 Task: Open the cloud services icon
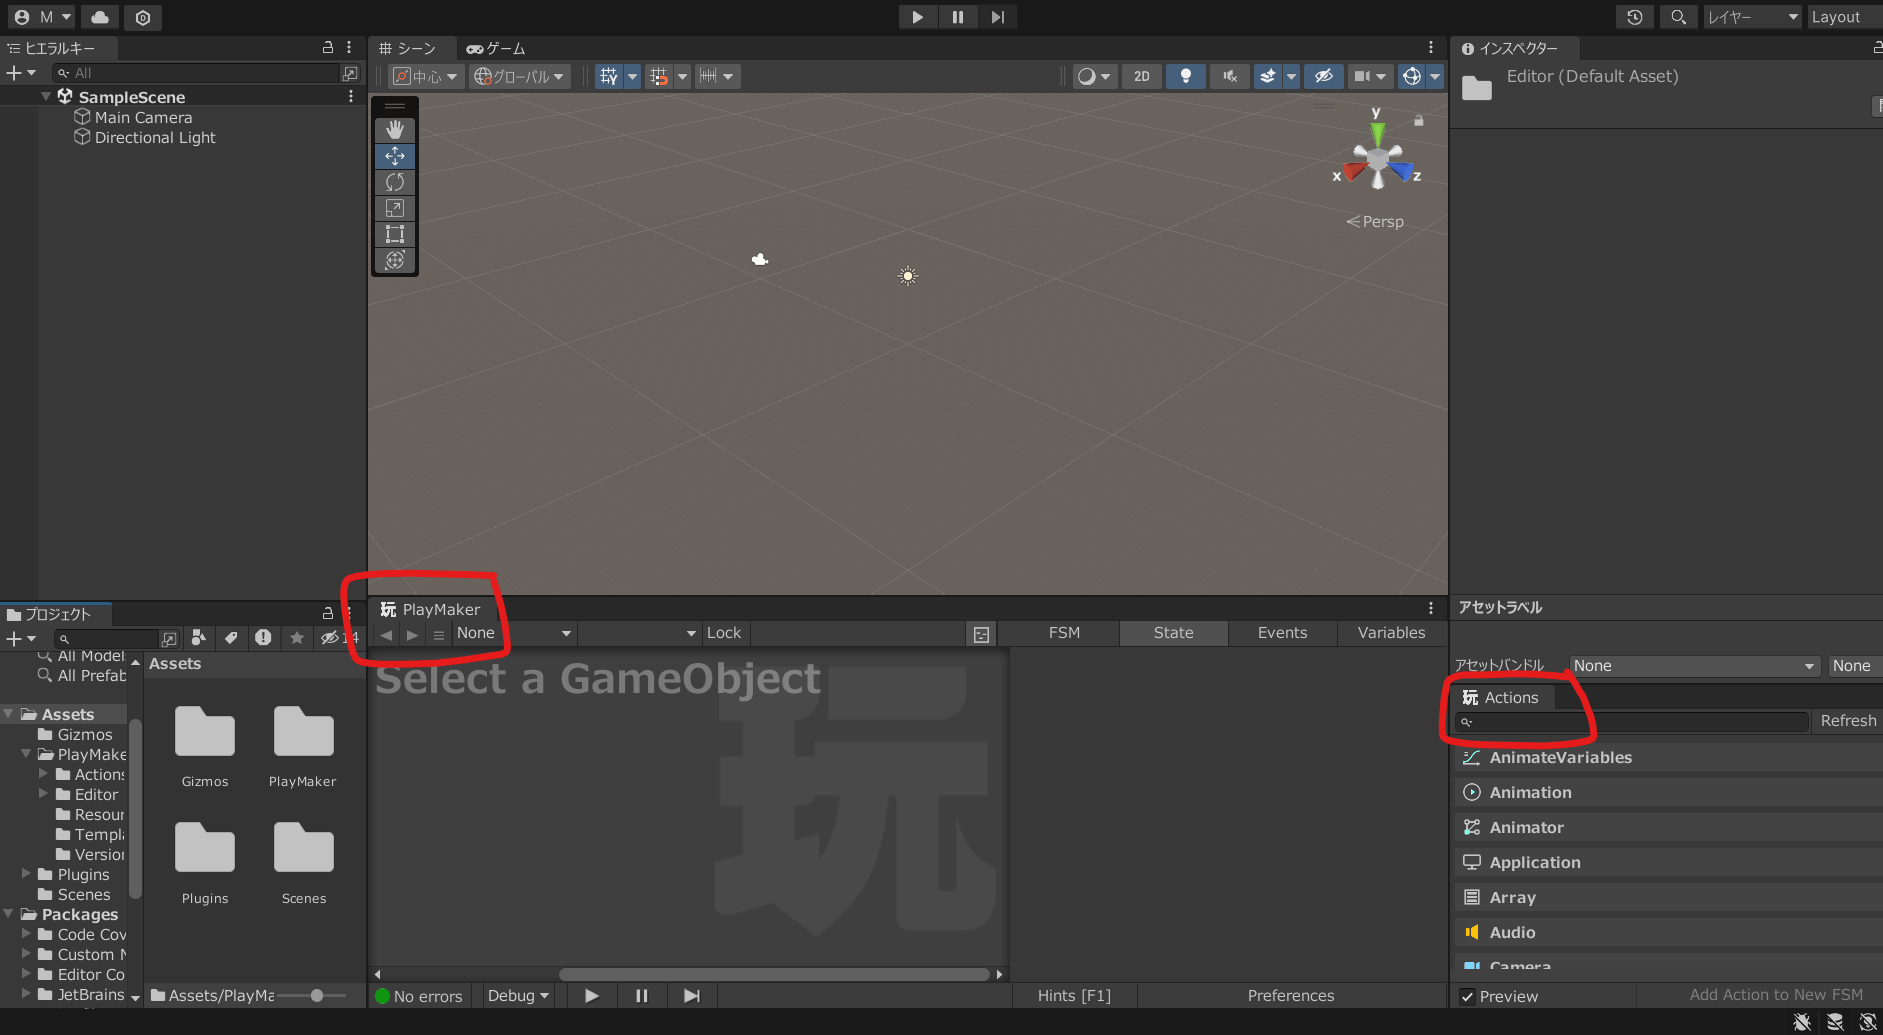(100, 17)
